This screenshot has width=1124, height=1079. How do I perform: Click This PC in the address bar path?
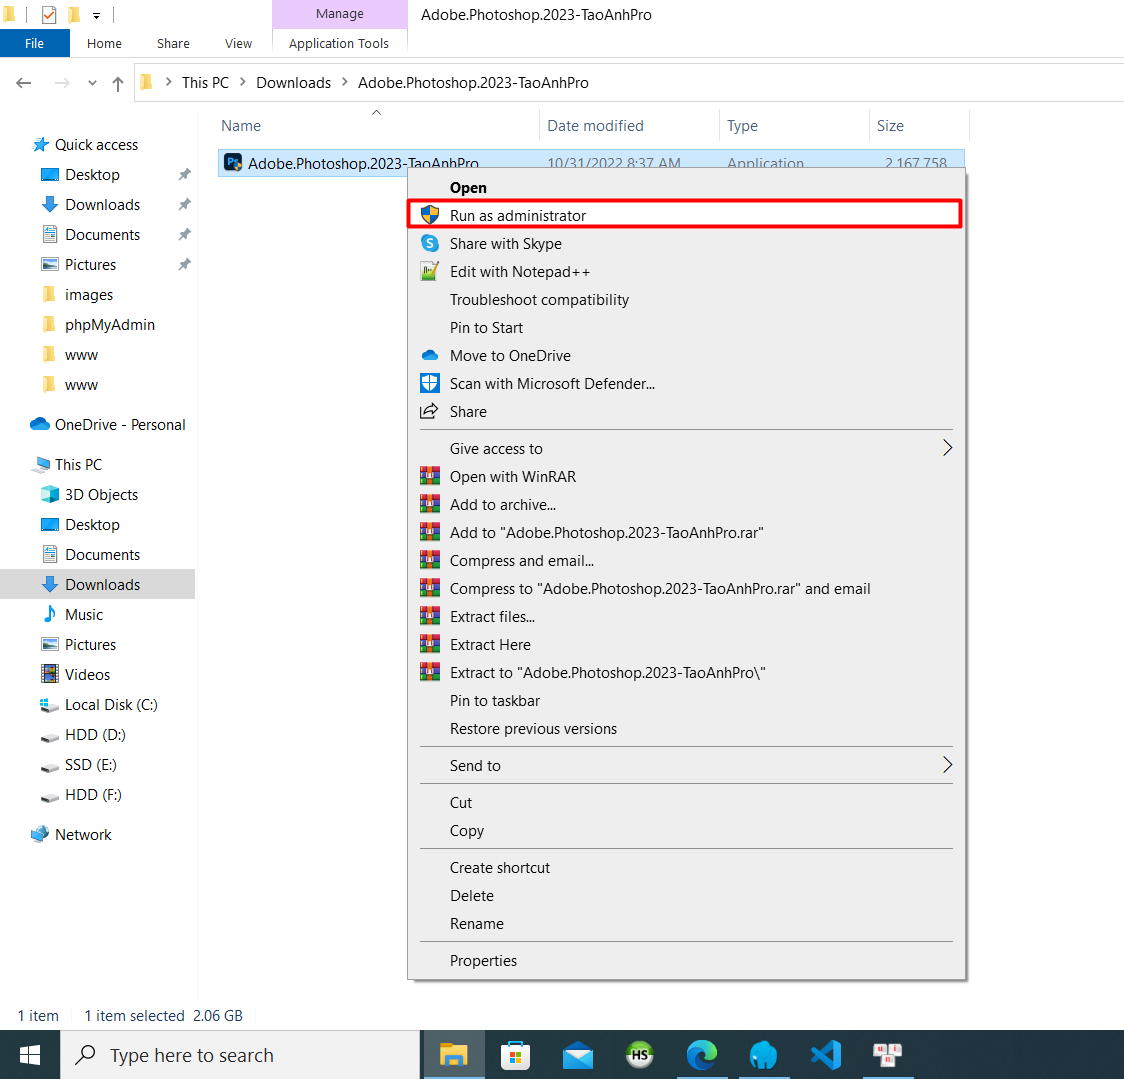coord(205,82)
